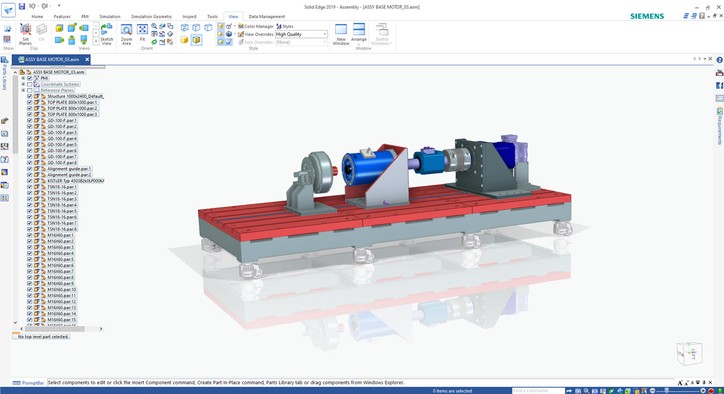This screenshot has width=724, height=394.
Task: Open View Overrides settings
Action: pos(256,34)
